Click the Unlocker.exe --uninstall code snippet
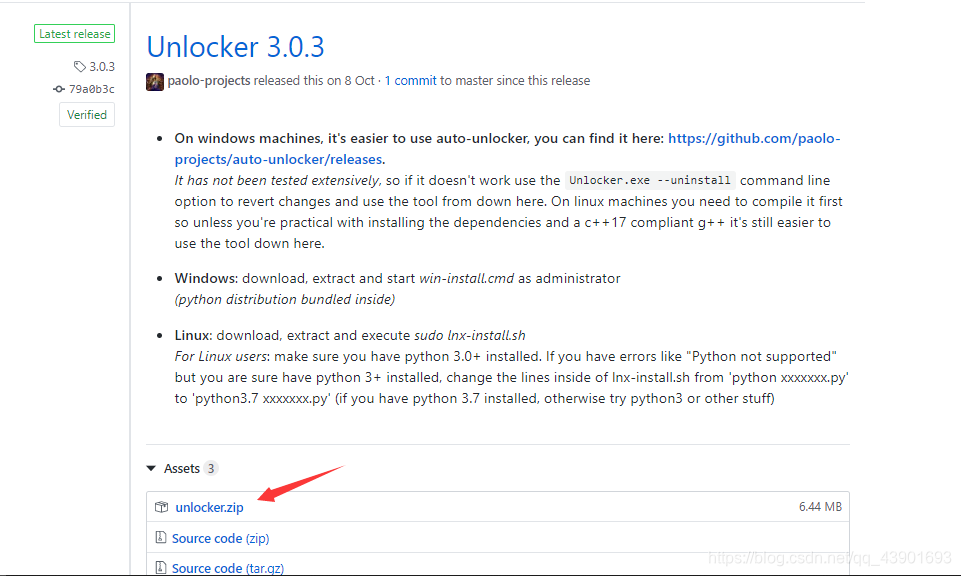This screenshot has width=961, height=576. (650, 180)
